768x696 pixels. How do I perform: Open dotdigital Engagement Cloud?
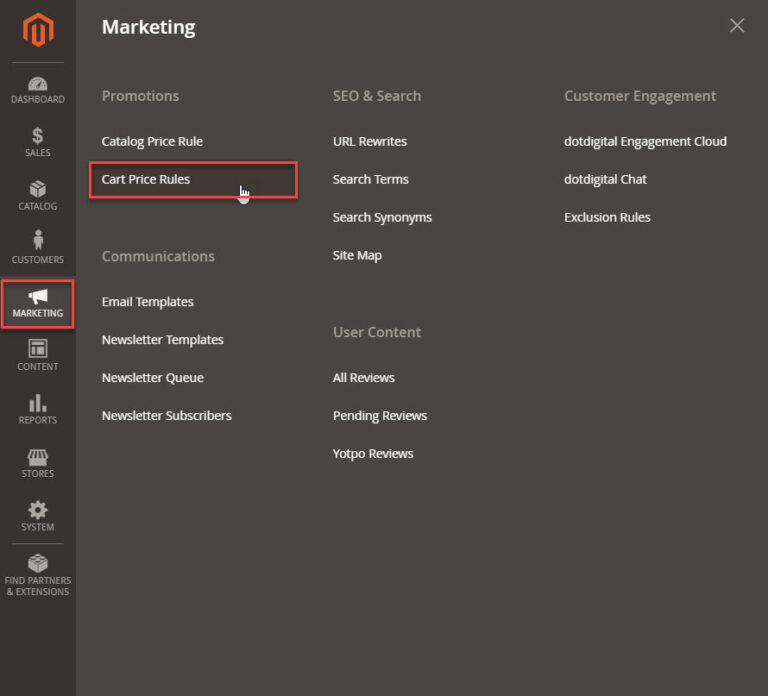tap(646, 142)
